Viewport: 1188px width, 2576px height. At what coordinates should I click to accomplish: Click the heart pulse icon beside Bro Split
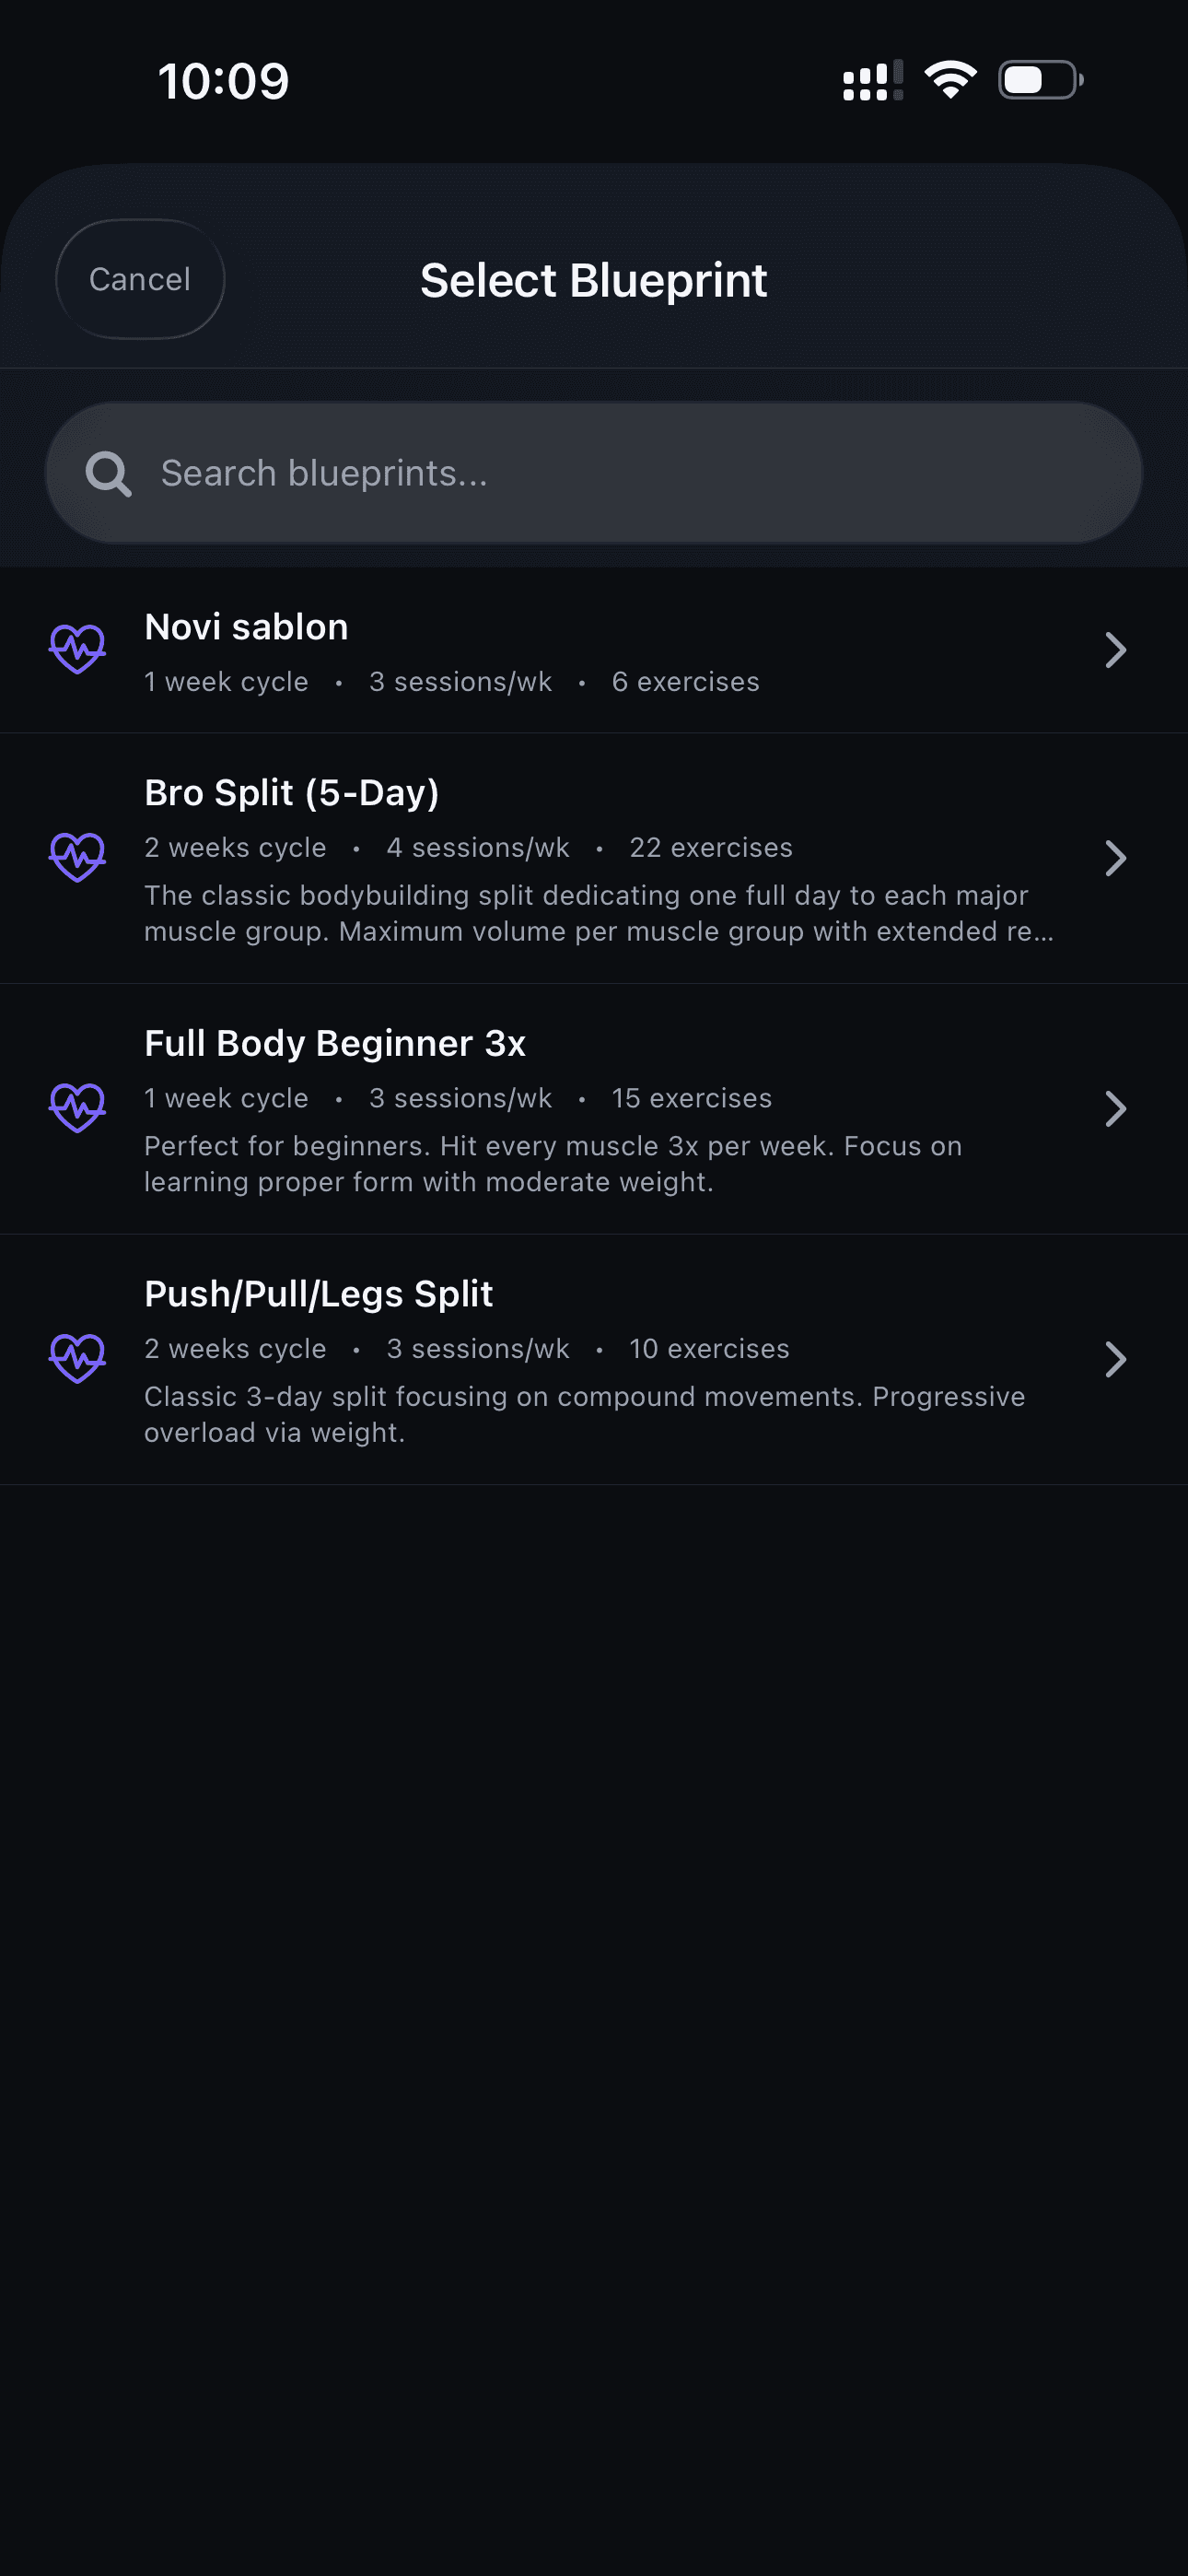pyautogui.click(x=77, y=858)
